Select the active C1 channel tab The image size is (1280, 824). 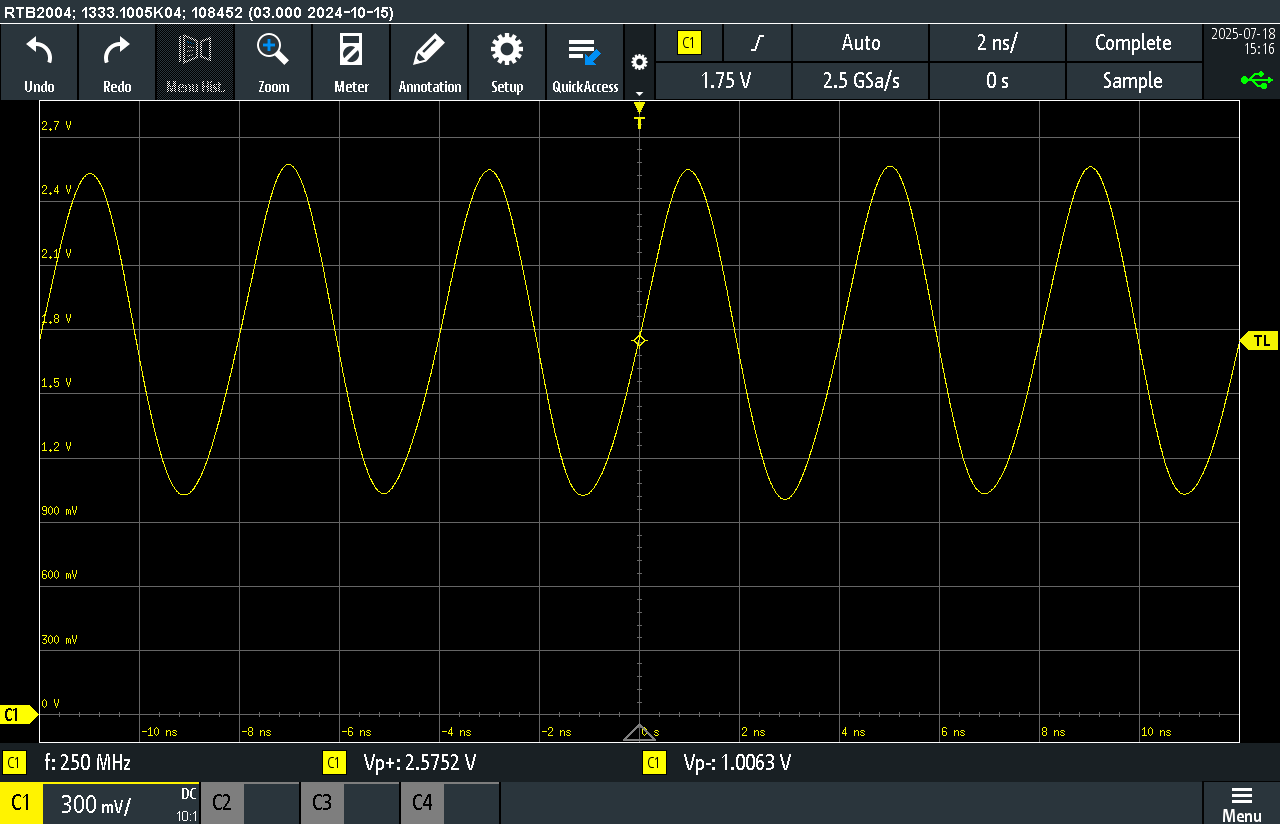[21, 803]
